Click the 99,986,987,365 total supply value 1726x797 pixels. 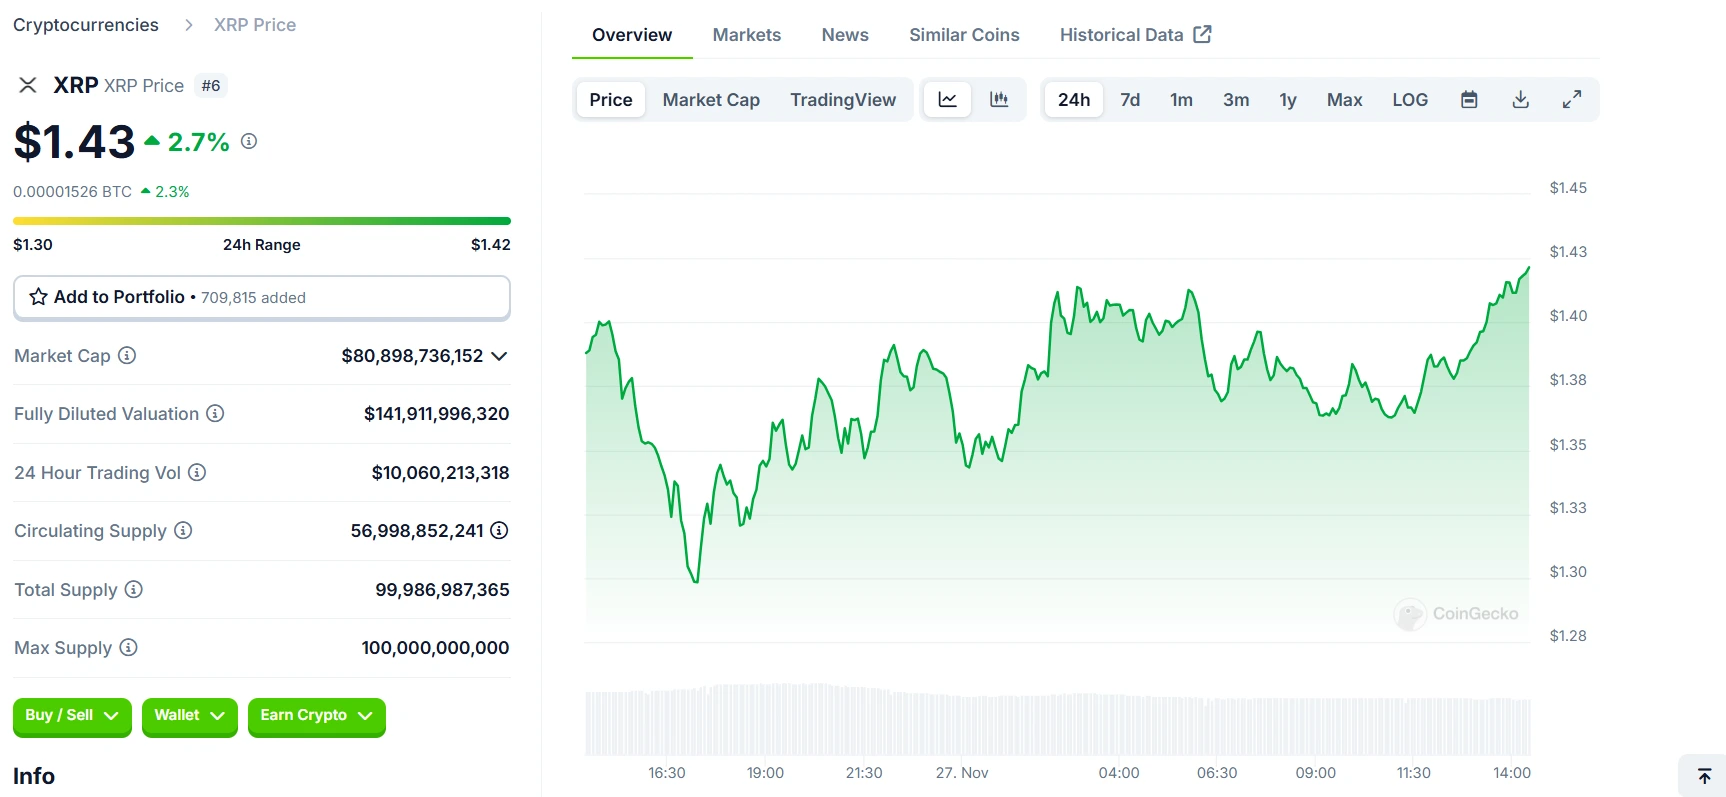point(442,589)
